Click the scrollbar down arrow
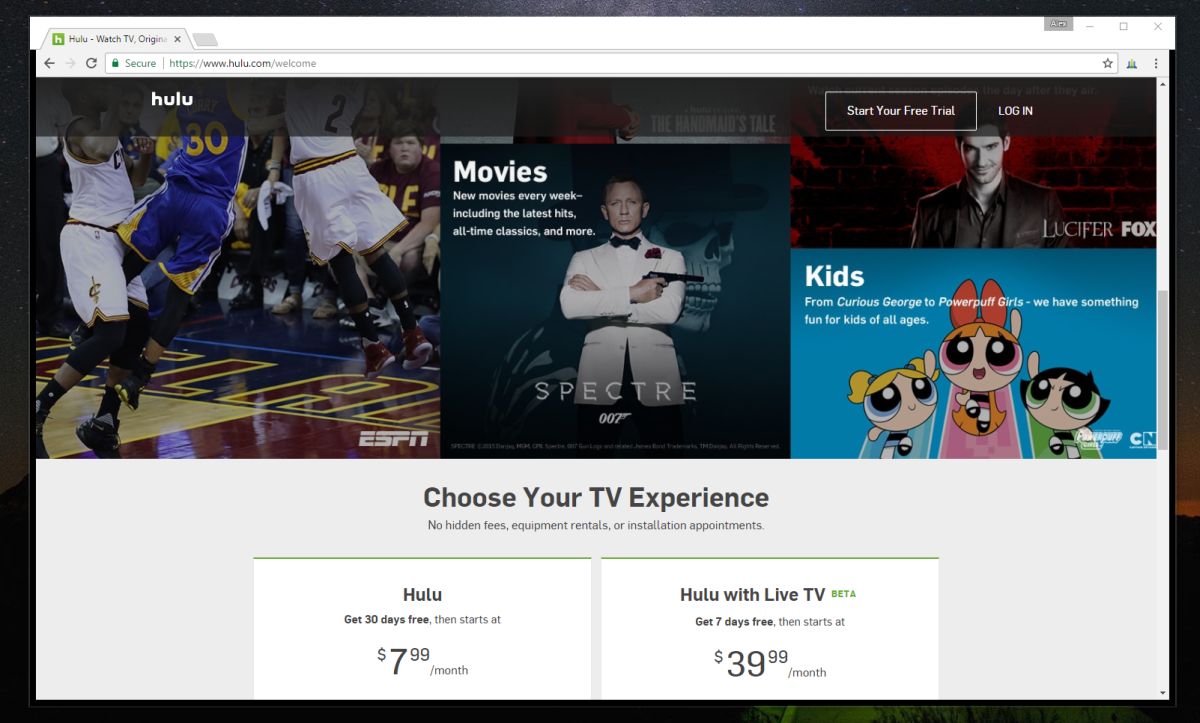 [1162, 692]
